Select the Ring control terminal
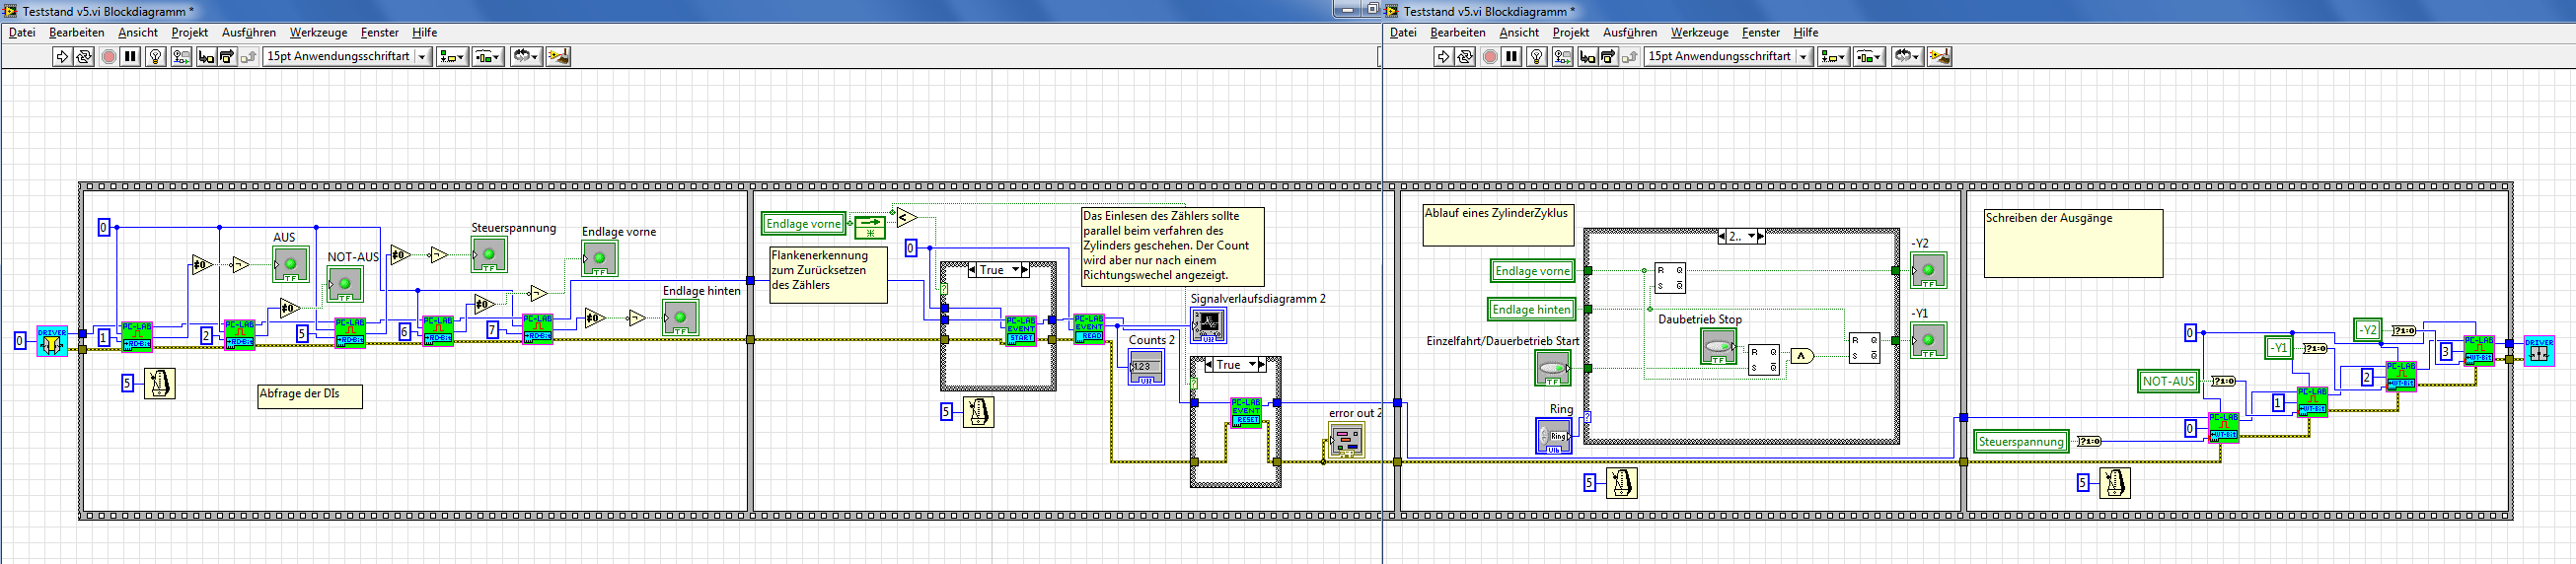Screen dimensions: 2576x564 click(1552, 436)
